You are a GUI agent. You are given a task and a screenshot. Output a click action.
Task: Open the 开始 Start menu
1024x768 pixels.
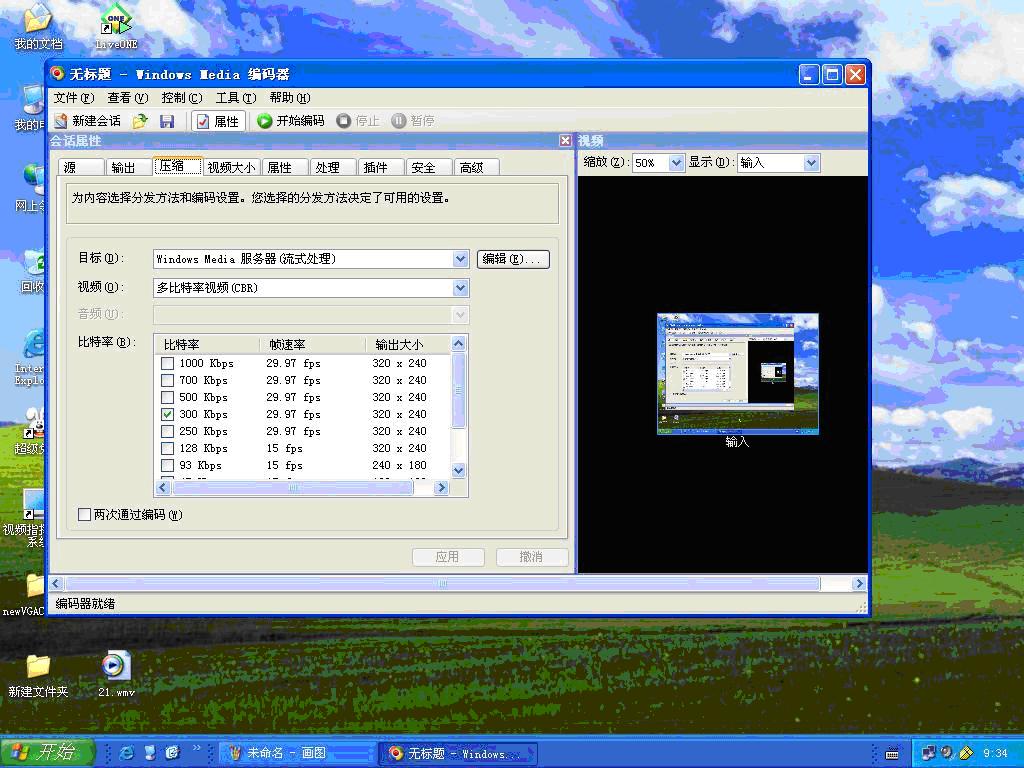(x=47, y=752)
